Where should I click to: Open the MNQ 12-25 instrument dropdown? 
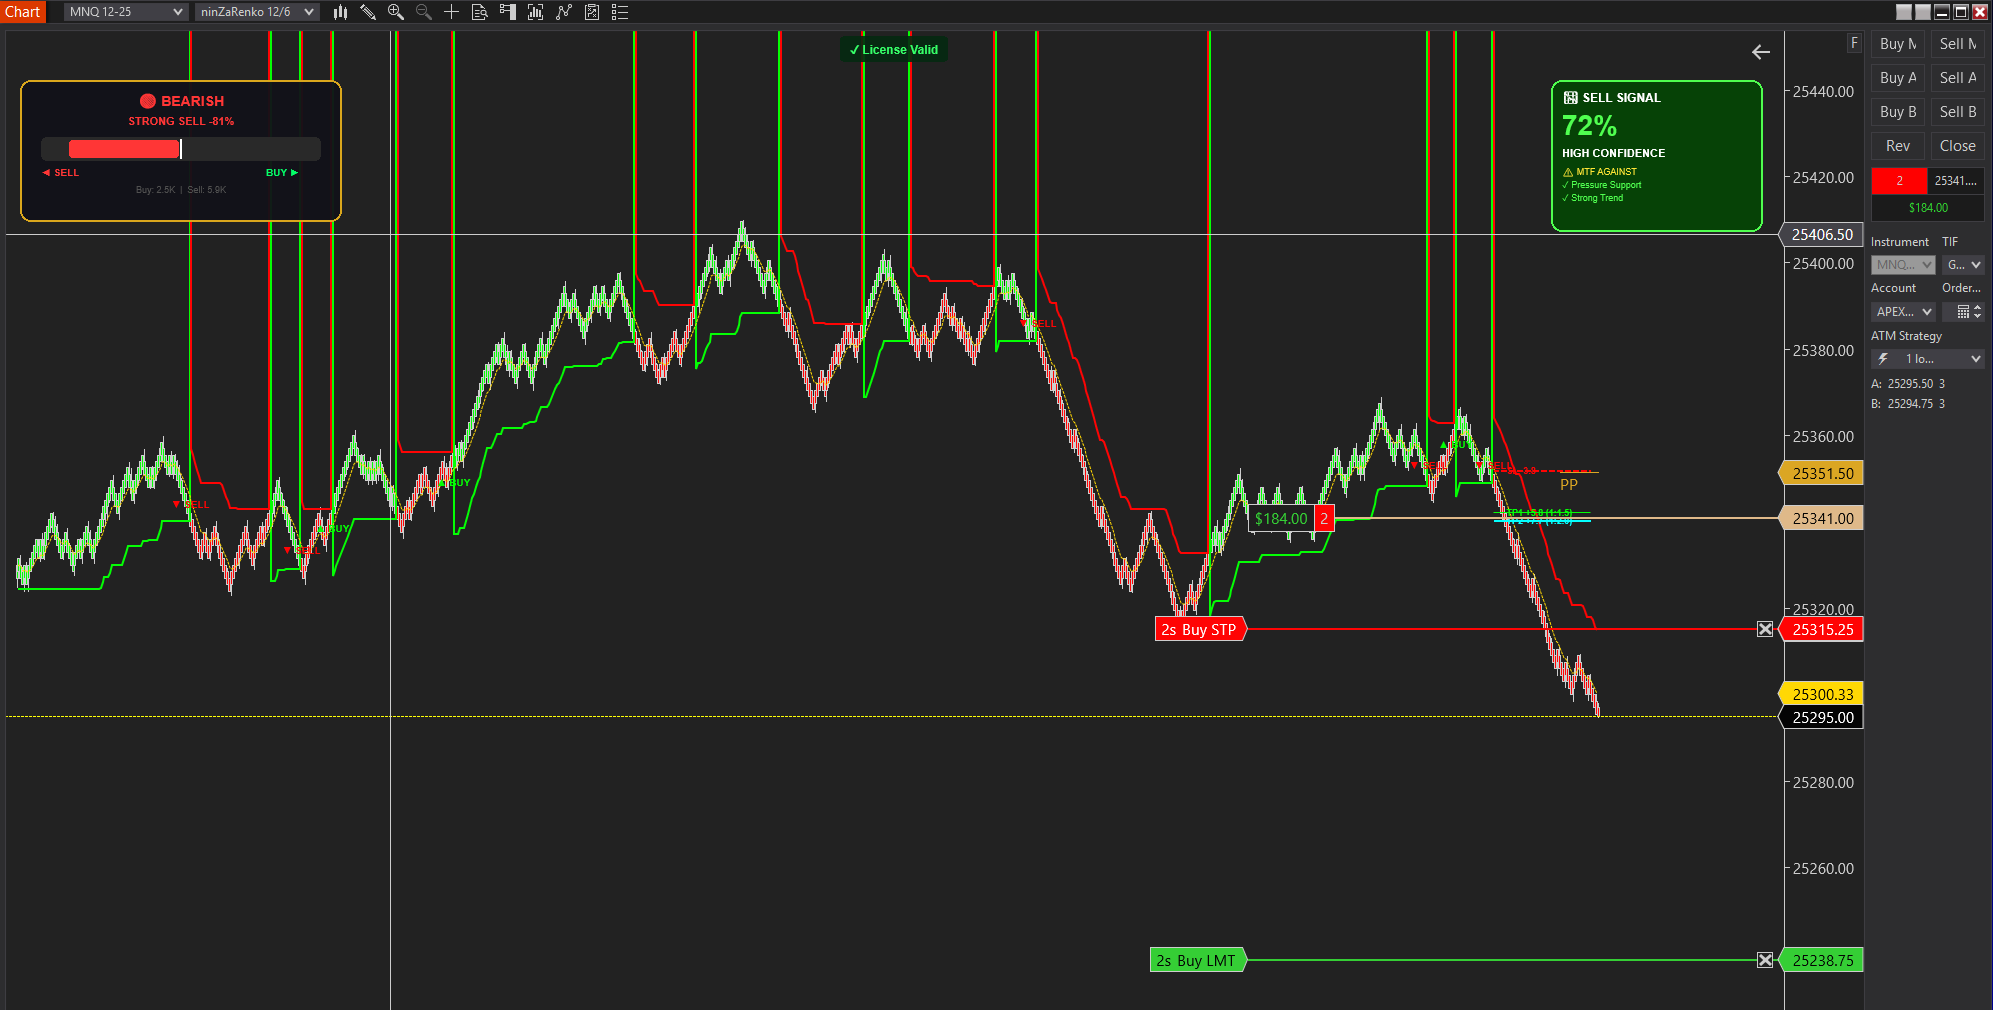(126, 12)
